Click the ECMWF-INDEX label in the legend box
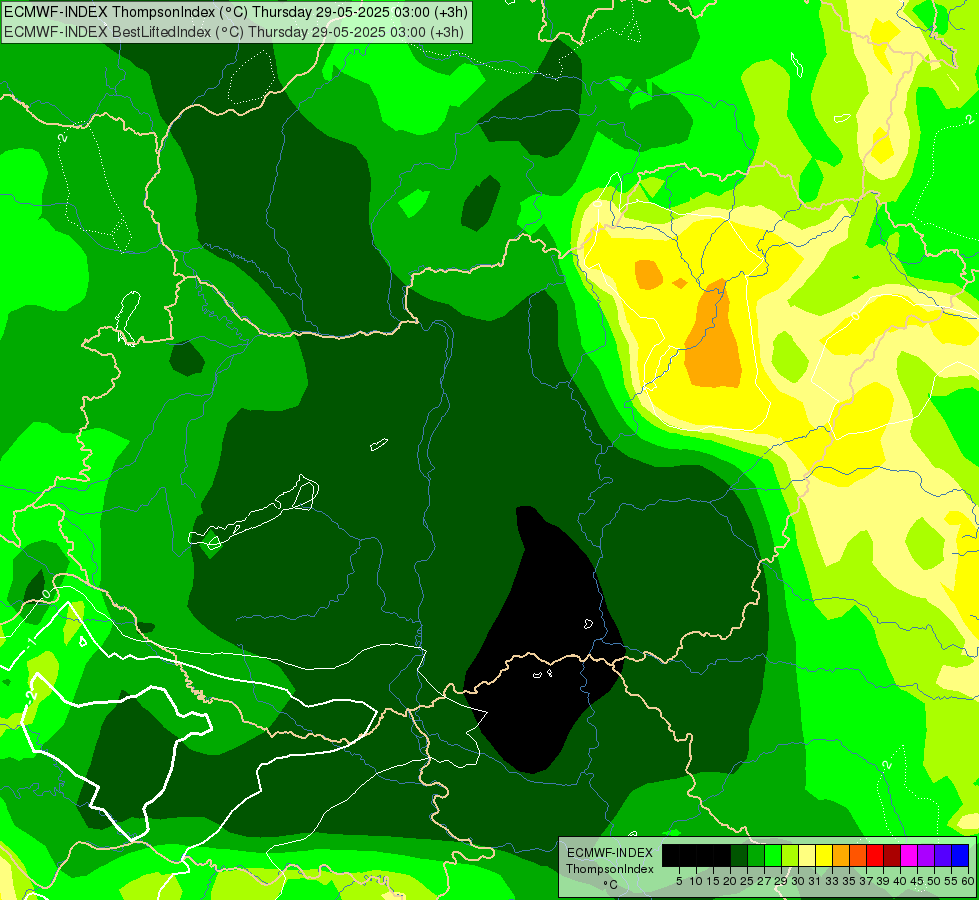Viewport: 979px width, 900px height. pyautogui.click(x=610, y=853)
